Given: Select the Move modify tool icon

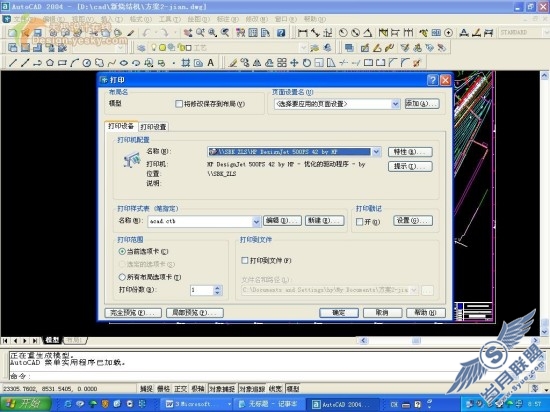Looking at the screenshot, I should [x=294, y=63].
